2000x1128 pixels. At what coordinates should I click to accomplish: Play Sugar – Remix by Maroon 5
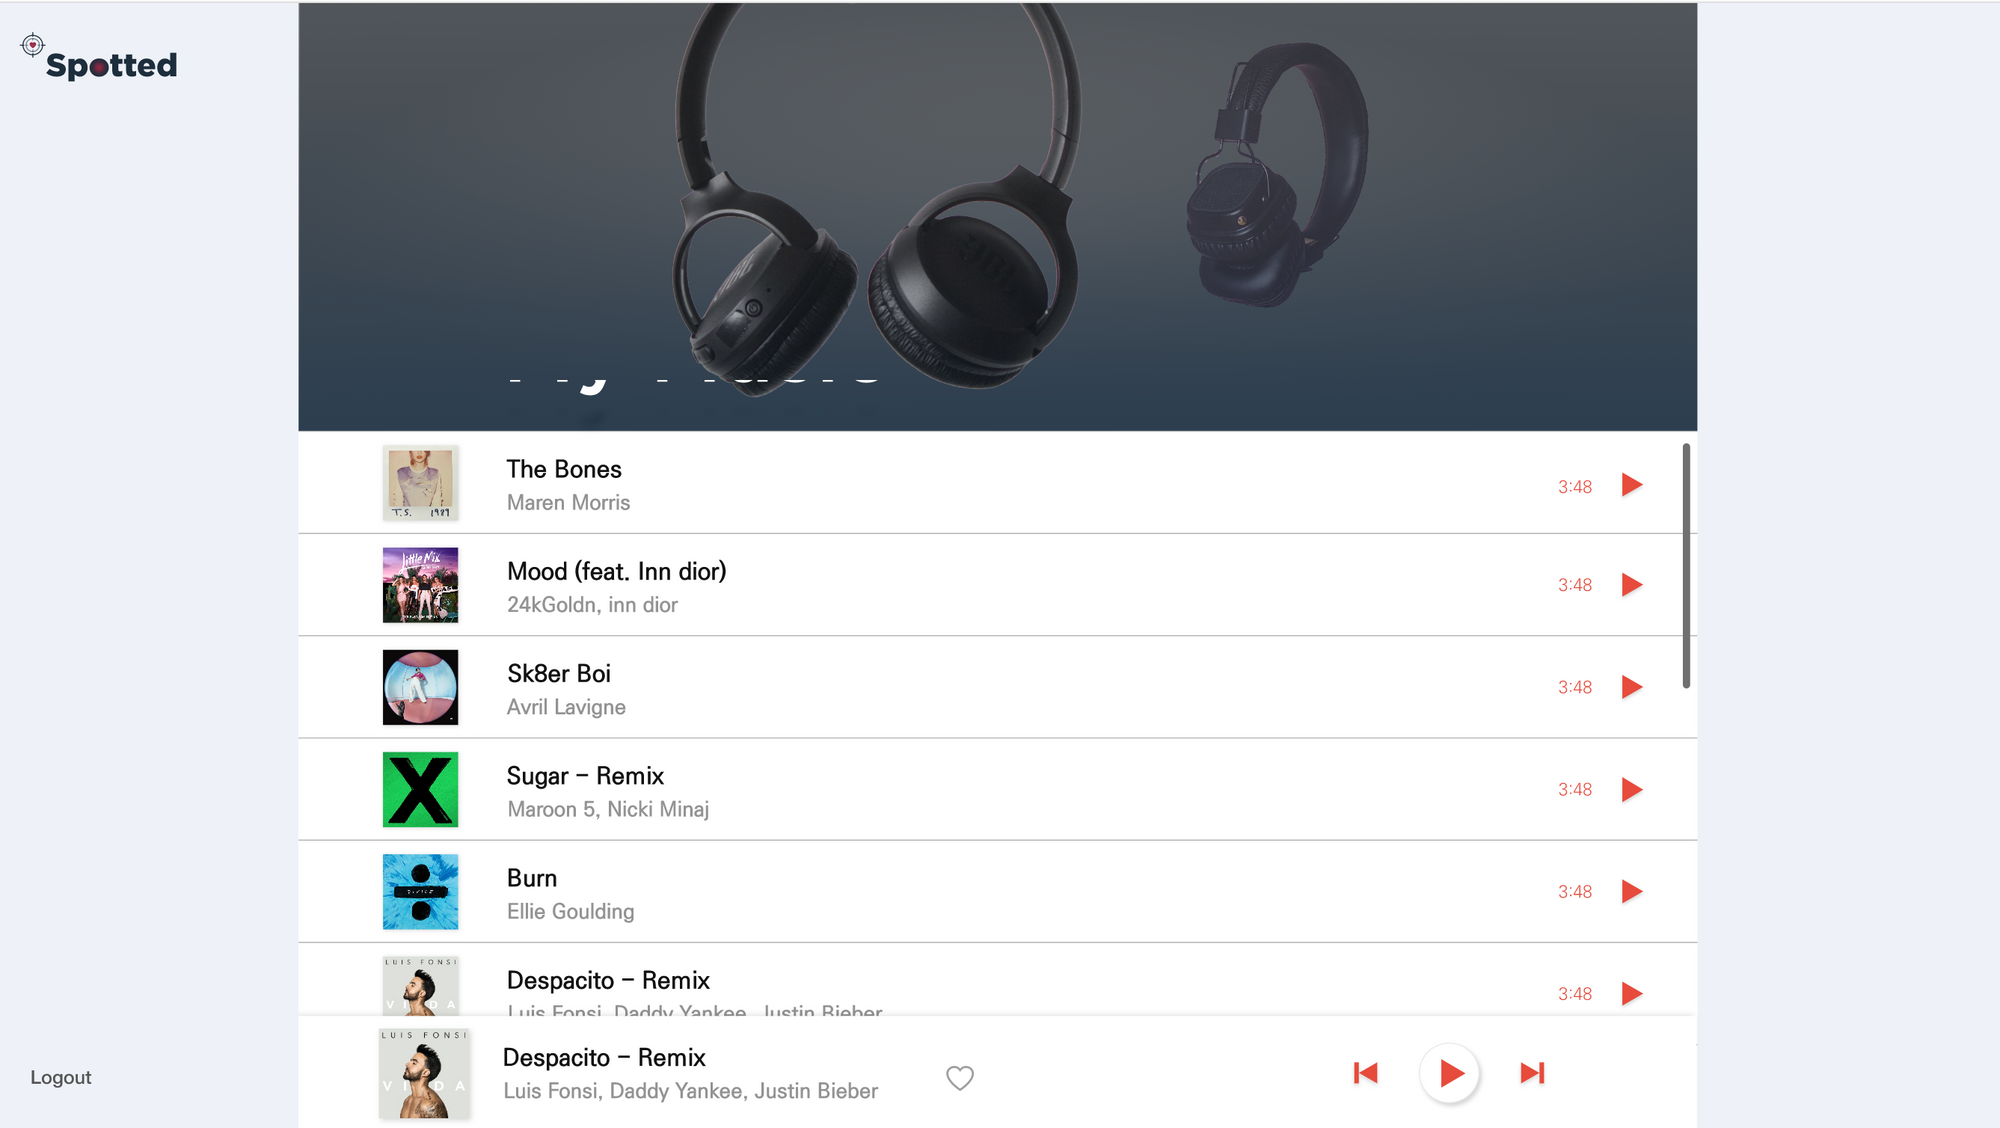(x=1632, y=789)
